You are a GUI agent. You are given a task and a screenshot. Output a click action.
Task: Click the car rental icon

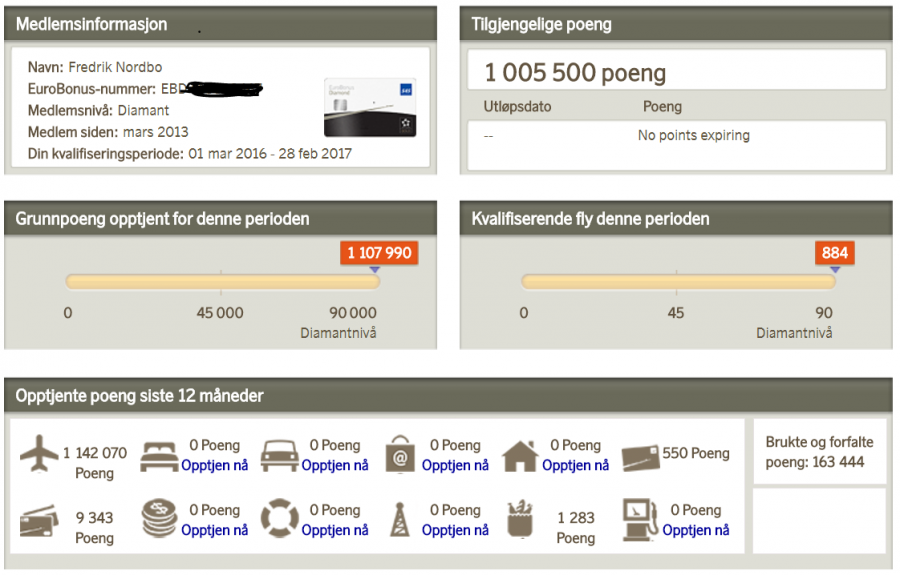(279, 455)
